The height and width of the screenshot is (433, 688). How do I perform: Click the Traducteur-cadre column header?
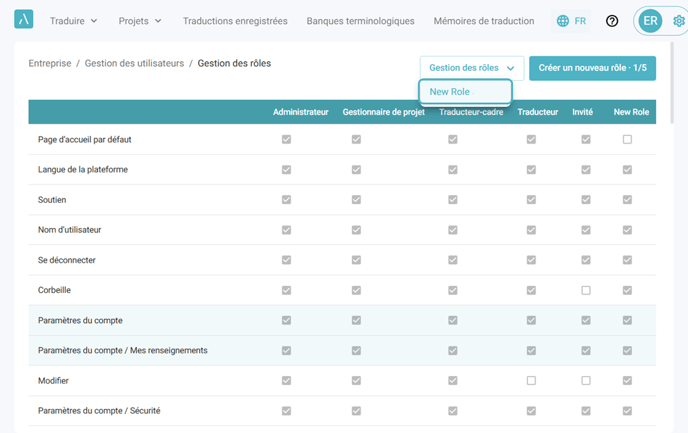(x=471, y=112)
